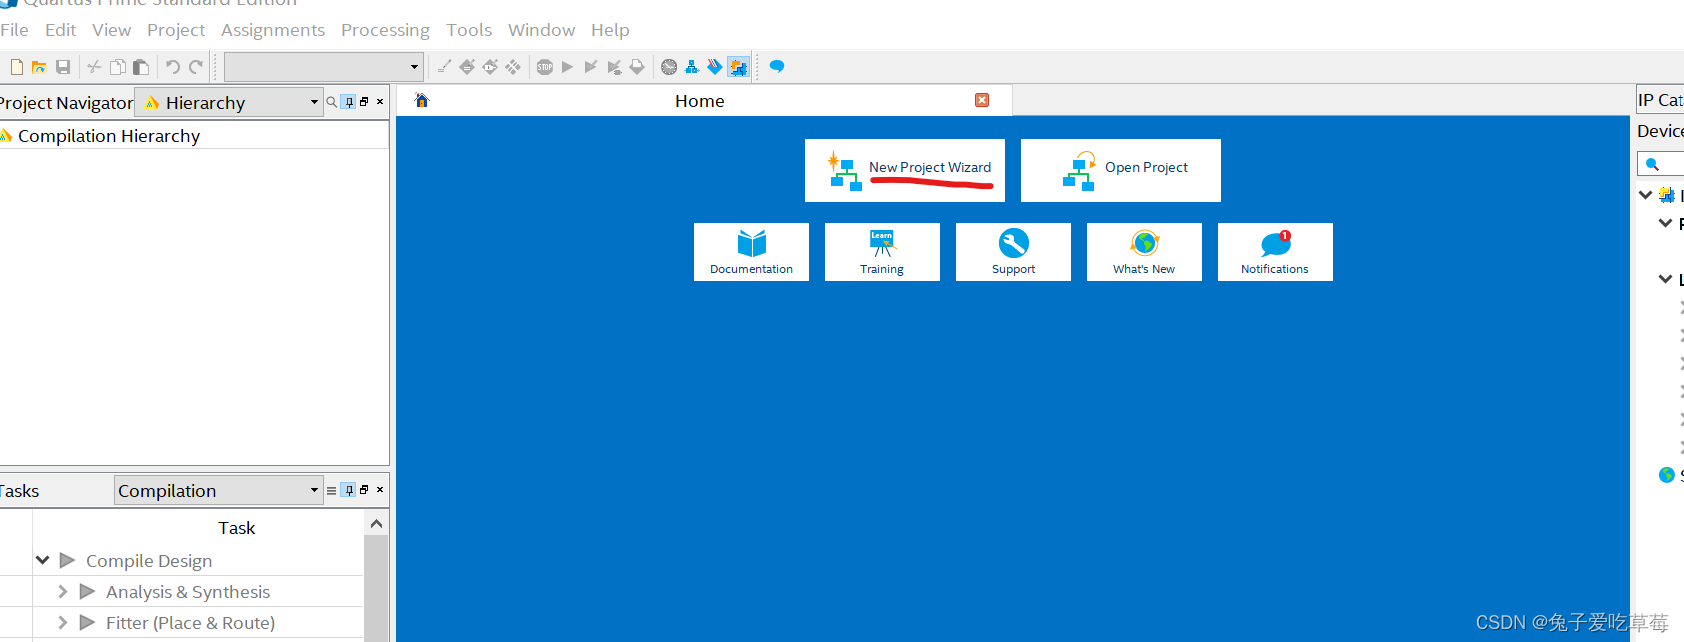Click the STOP processing icon
The height and width of the screenshot is (642, 1684).
545,67
